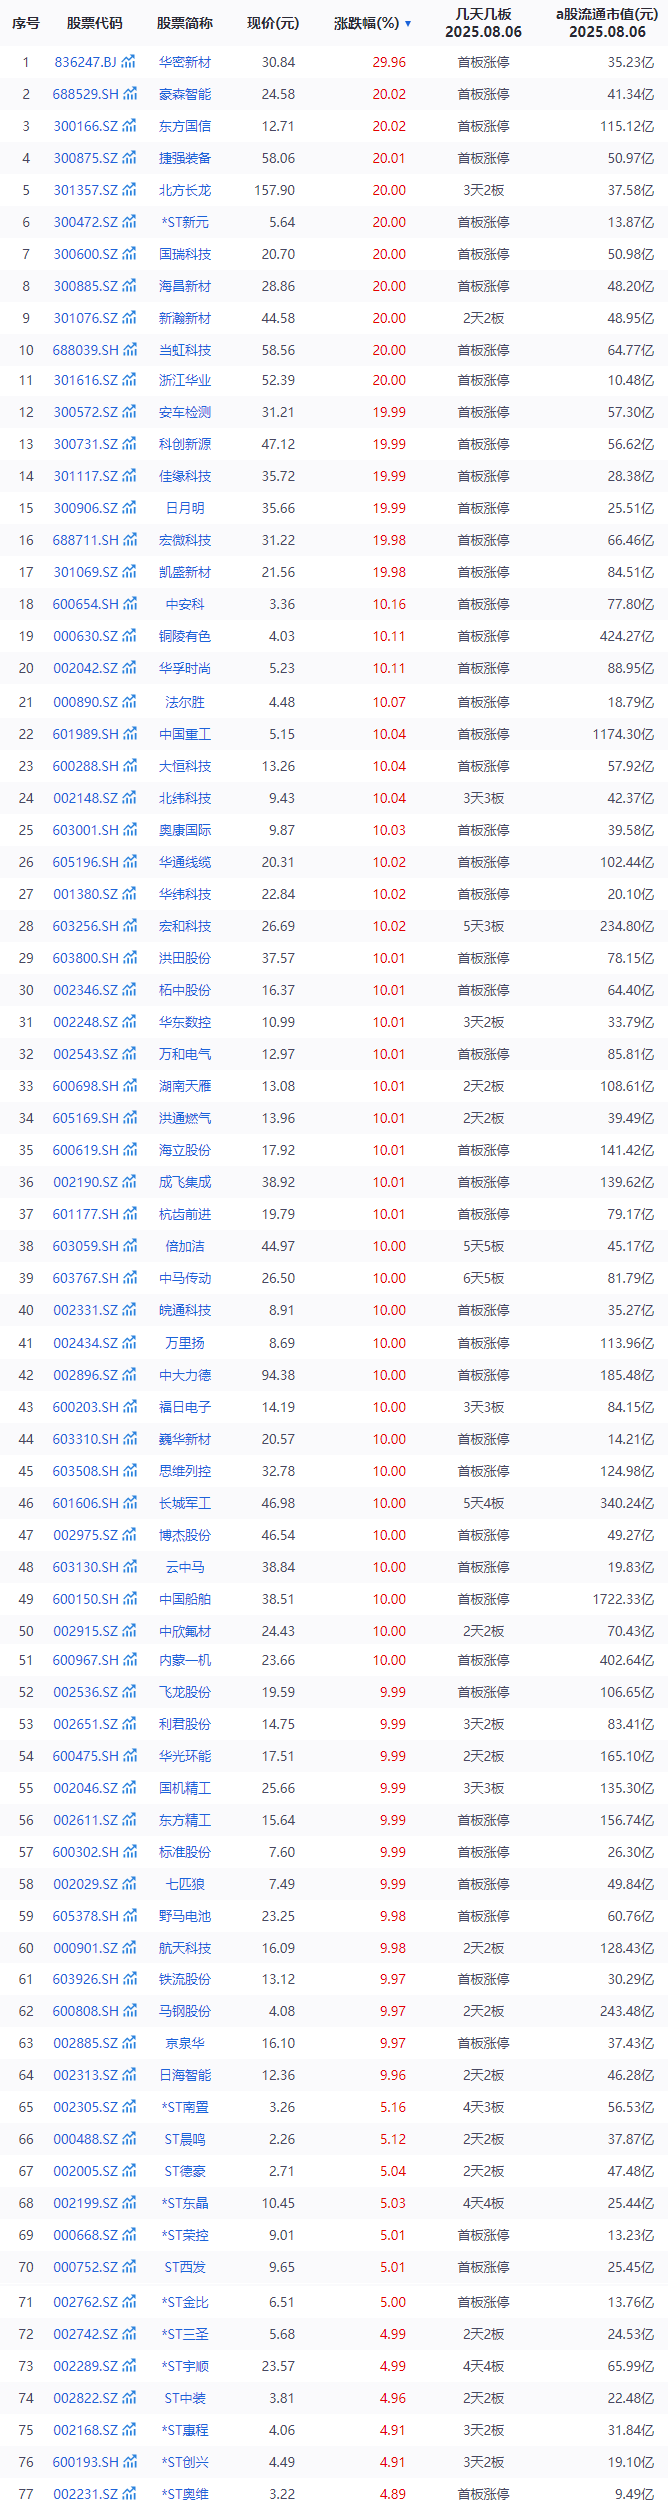The image size is (668, 2509).
Task: Show chart via icon beside 600698.SH
Action: (x=129, y=1086)
